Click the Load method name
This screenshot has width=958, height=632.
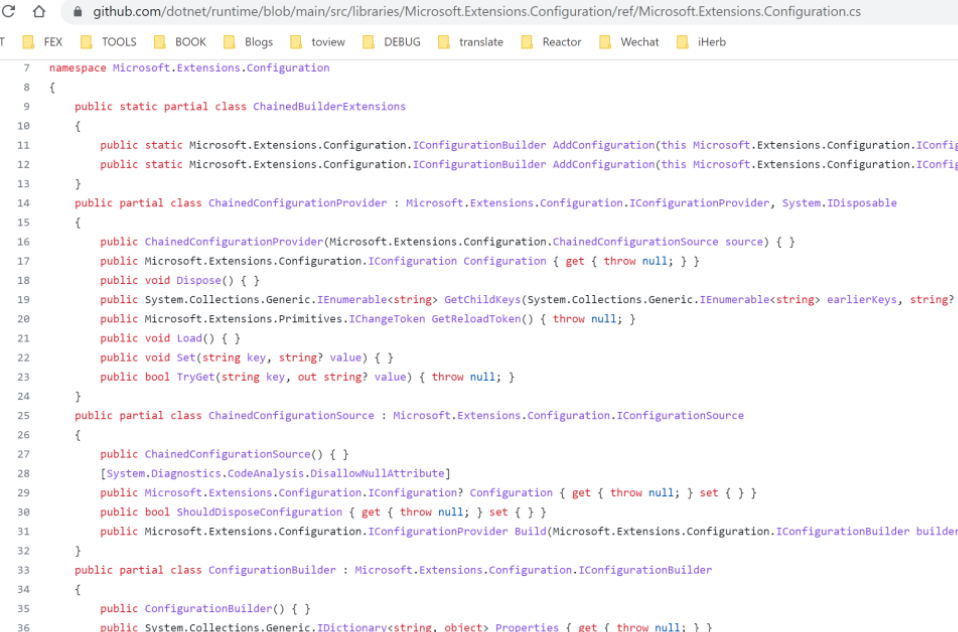[189, 339]
